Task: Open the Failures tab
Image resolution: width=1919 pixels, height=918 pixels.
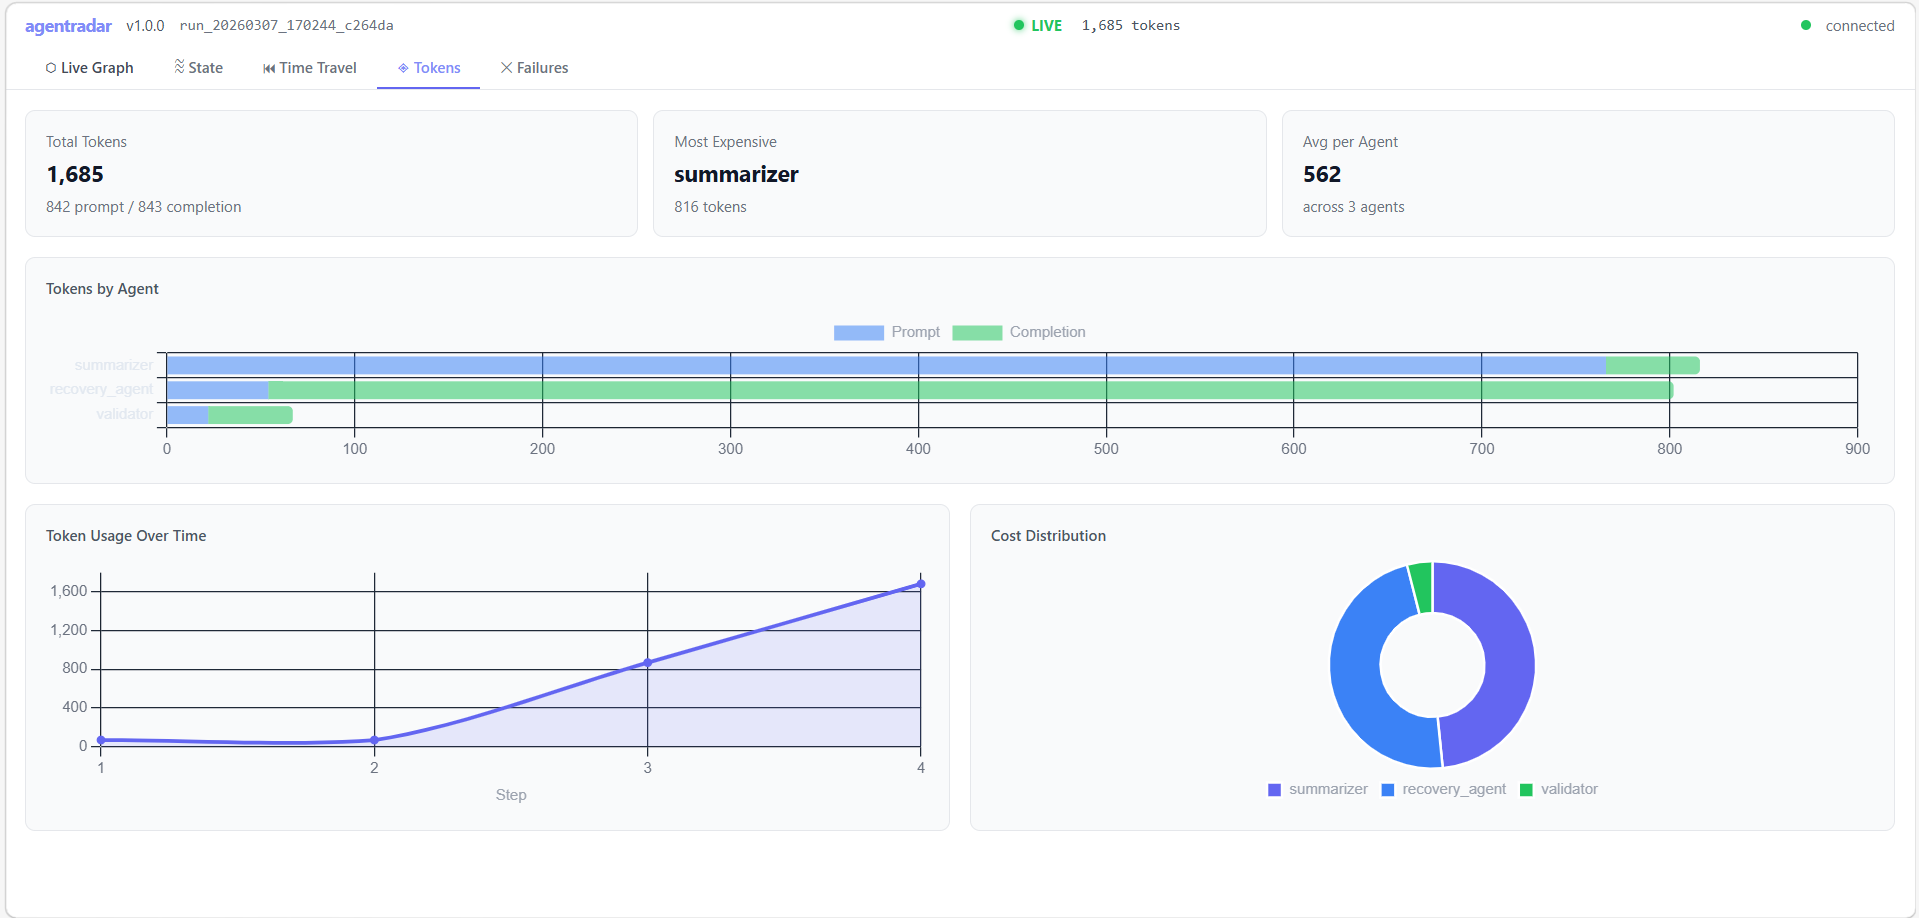Action: 535,68
